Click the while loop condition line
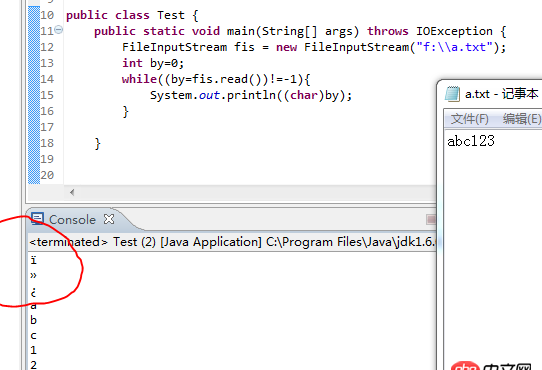542x370 pixels. click(216, 79)
